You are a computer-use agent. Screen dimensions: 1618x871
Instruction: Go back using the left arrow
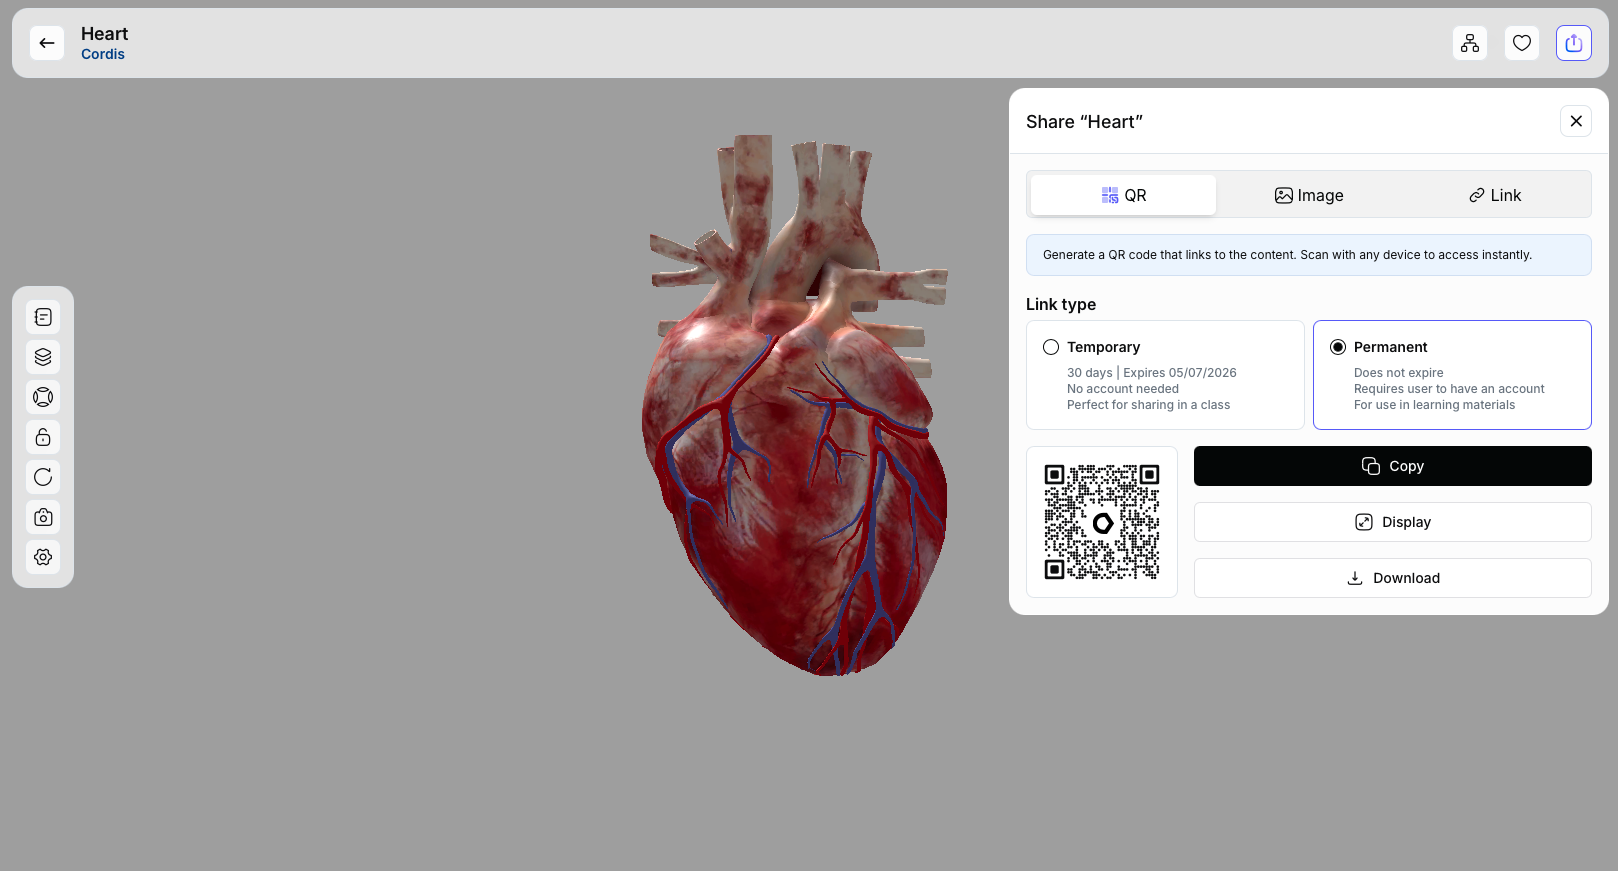click(47, 43)
